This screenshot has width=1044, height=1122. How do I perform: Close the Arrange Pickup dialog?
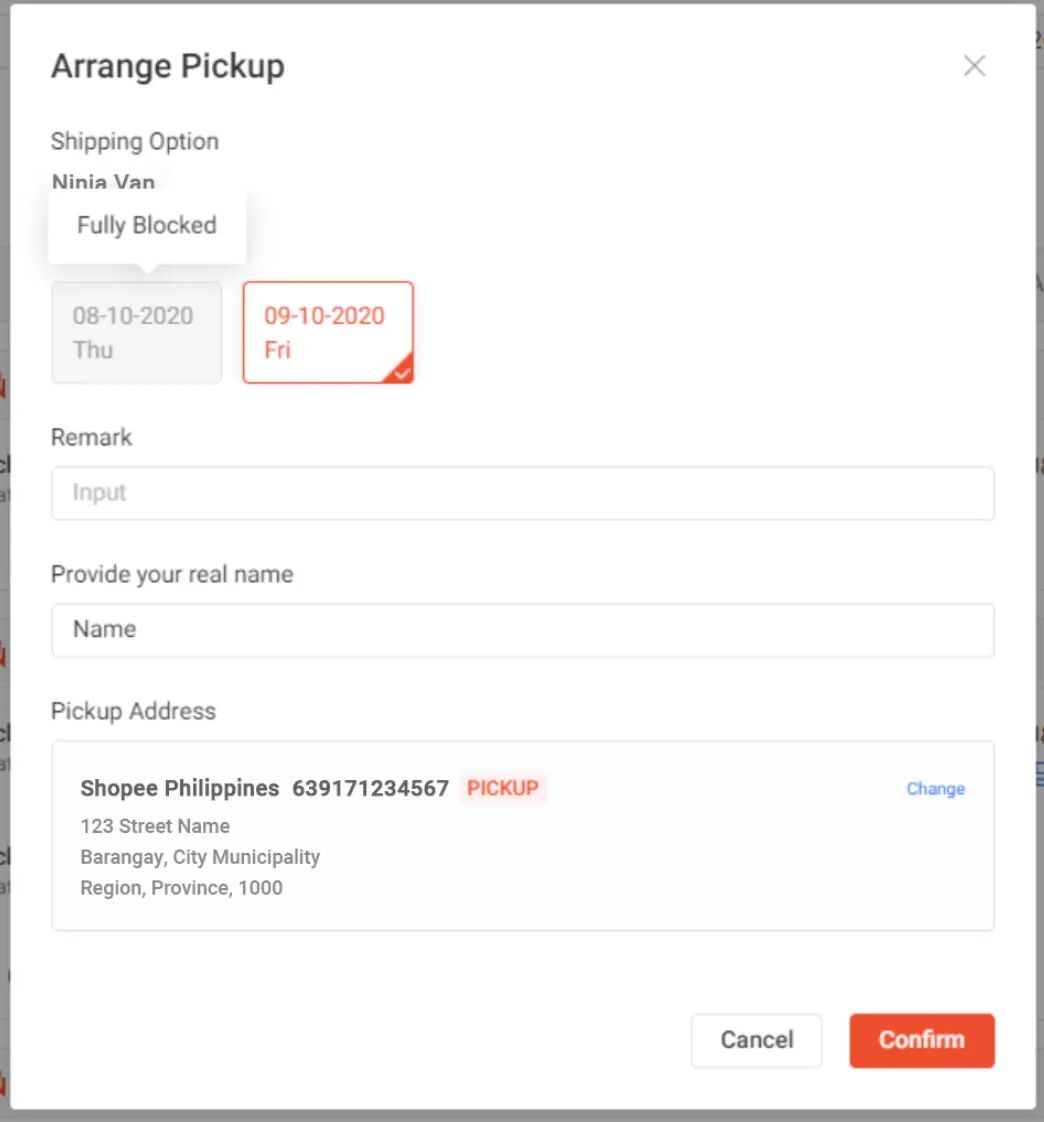coord(974,66)
